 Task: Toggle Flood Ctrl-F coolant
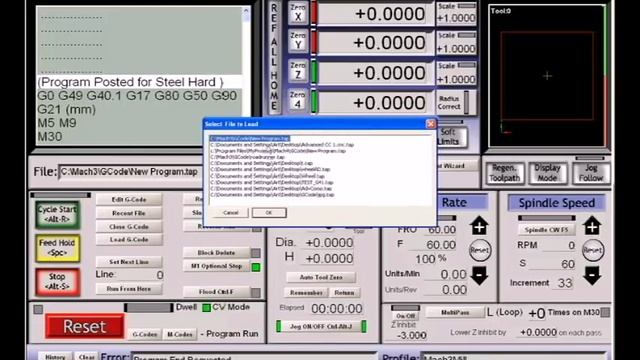(x=216, y=292)
